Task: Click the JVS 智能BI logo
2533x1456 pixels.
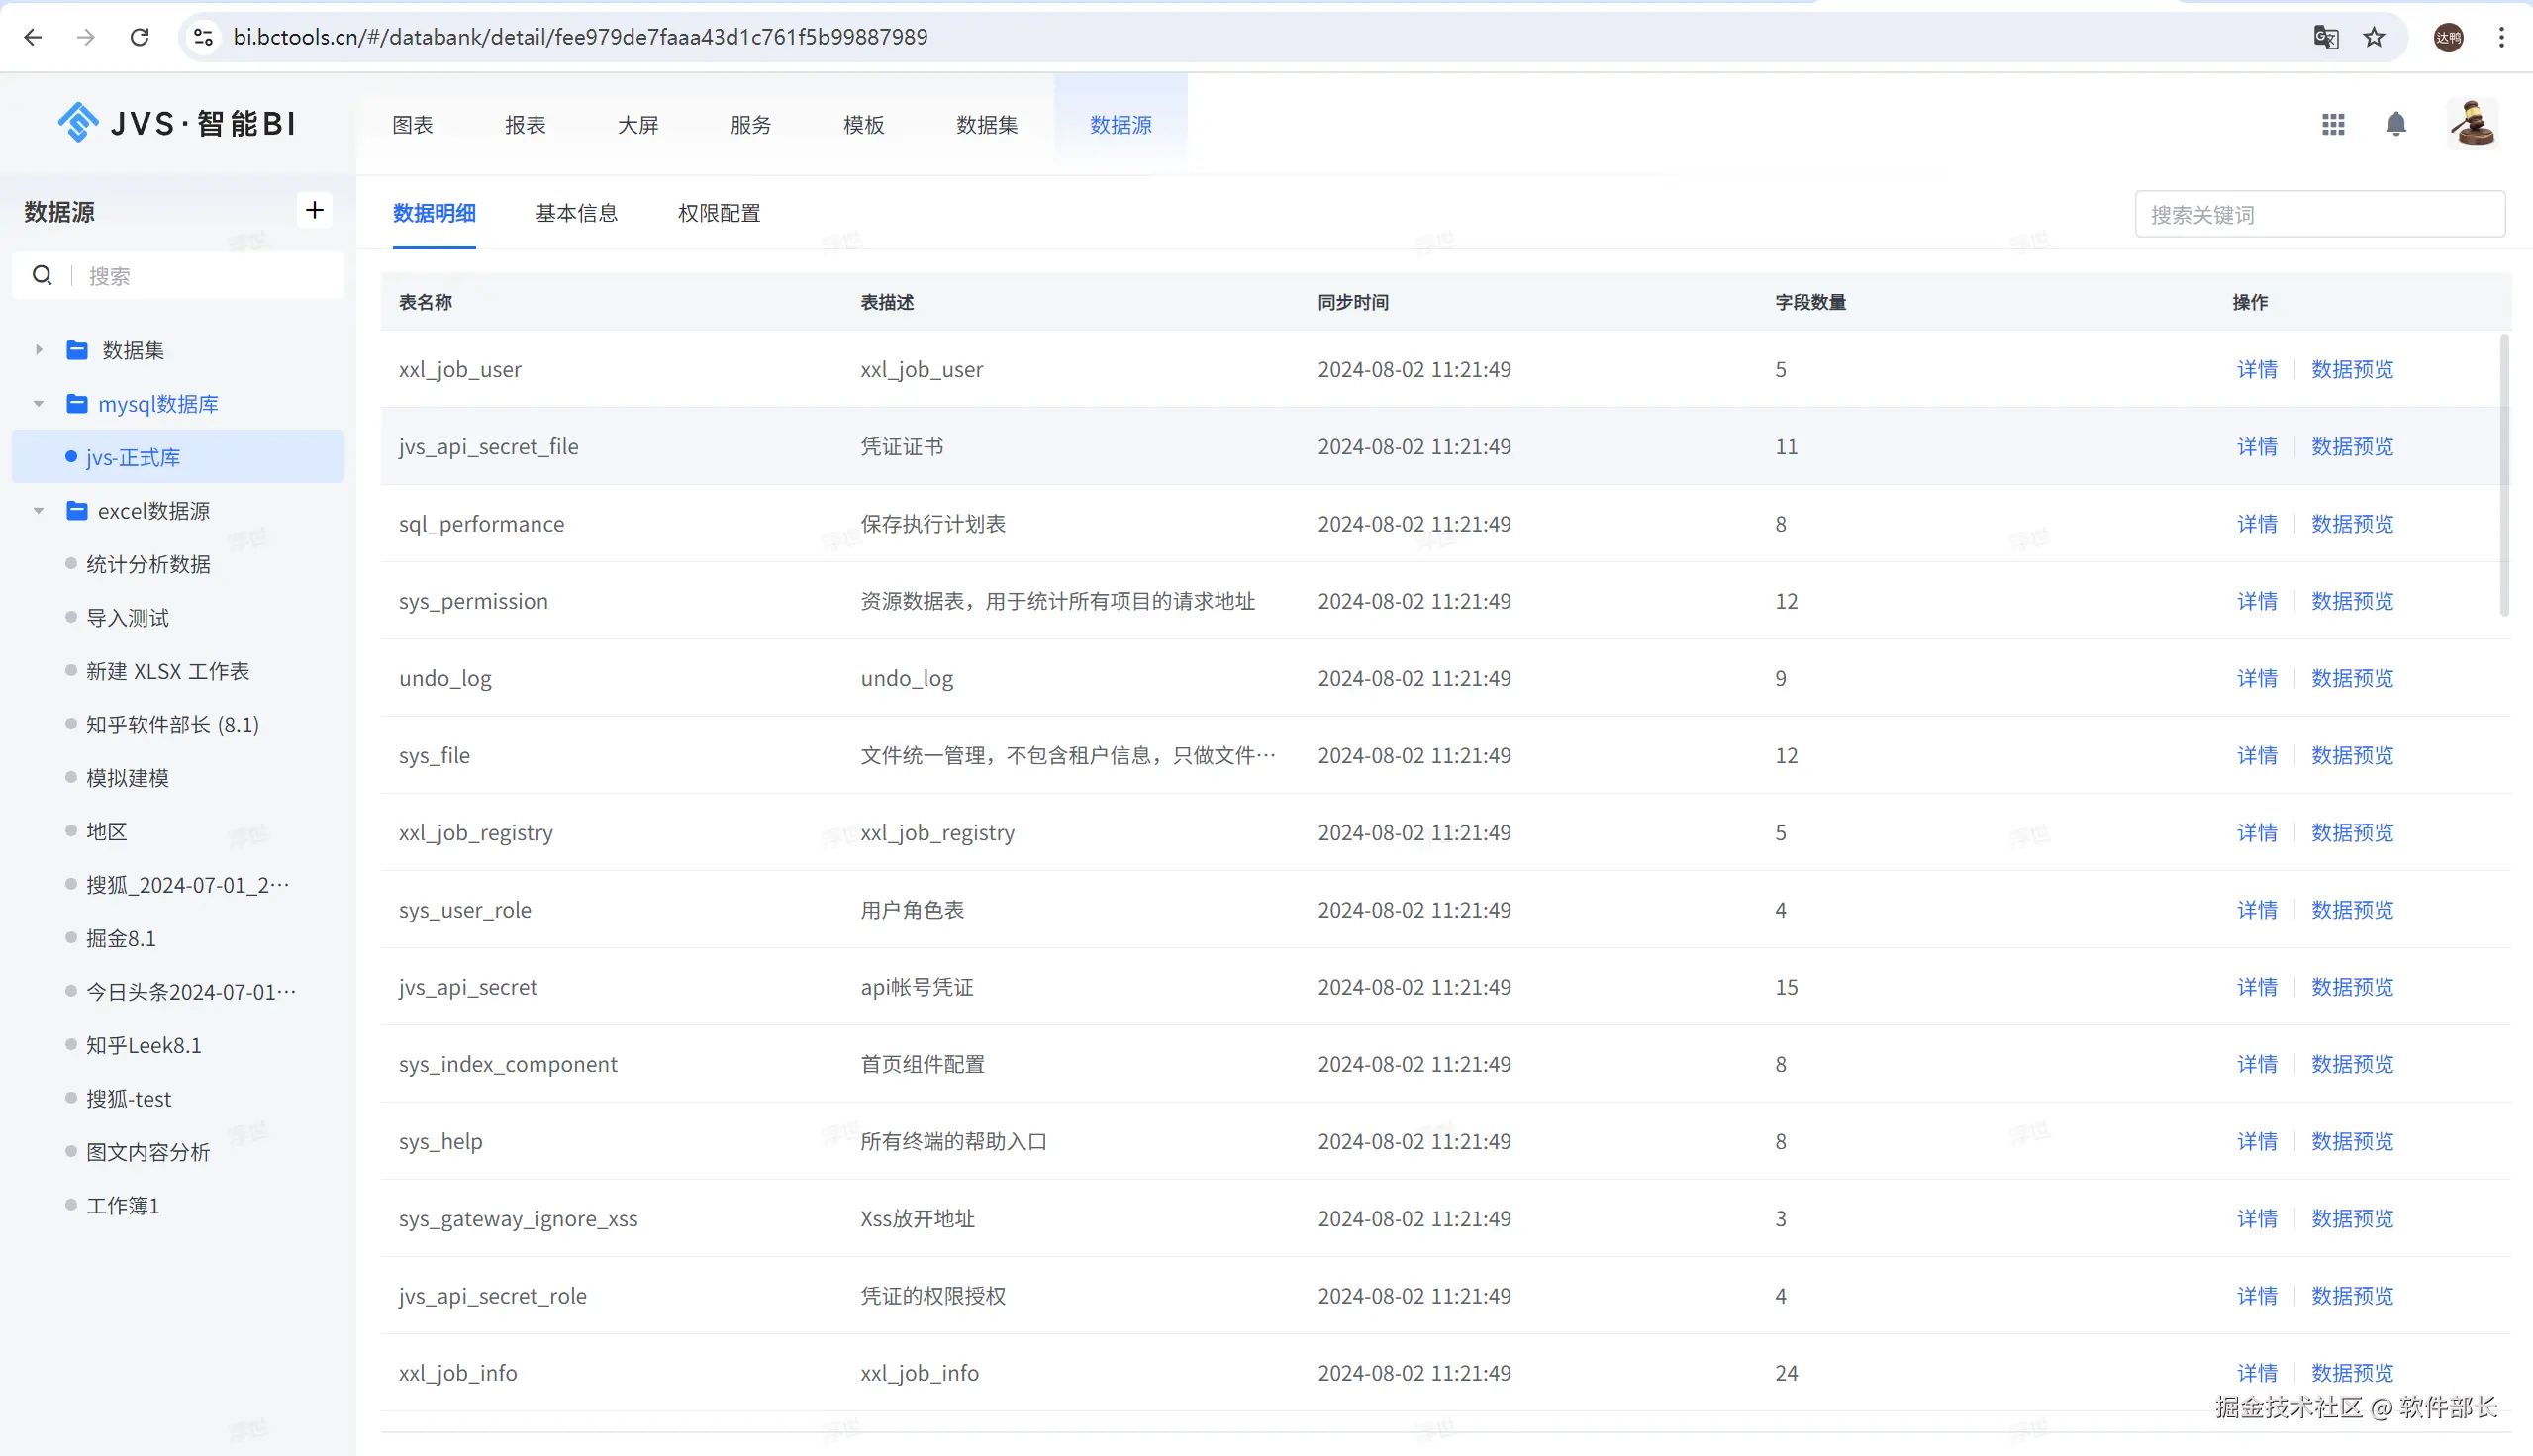Action: (176, 123)
